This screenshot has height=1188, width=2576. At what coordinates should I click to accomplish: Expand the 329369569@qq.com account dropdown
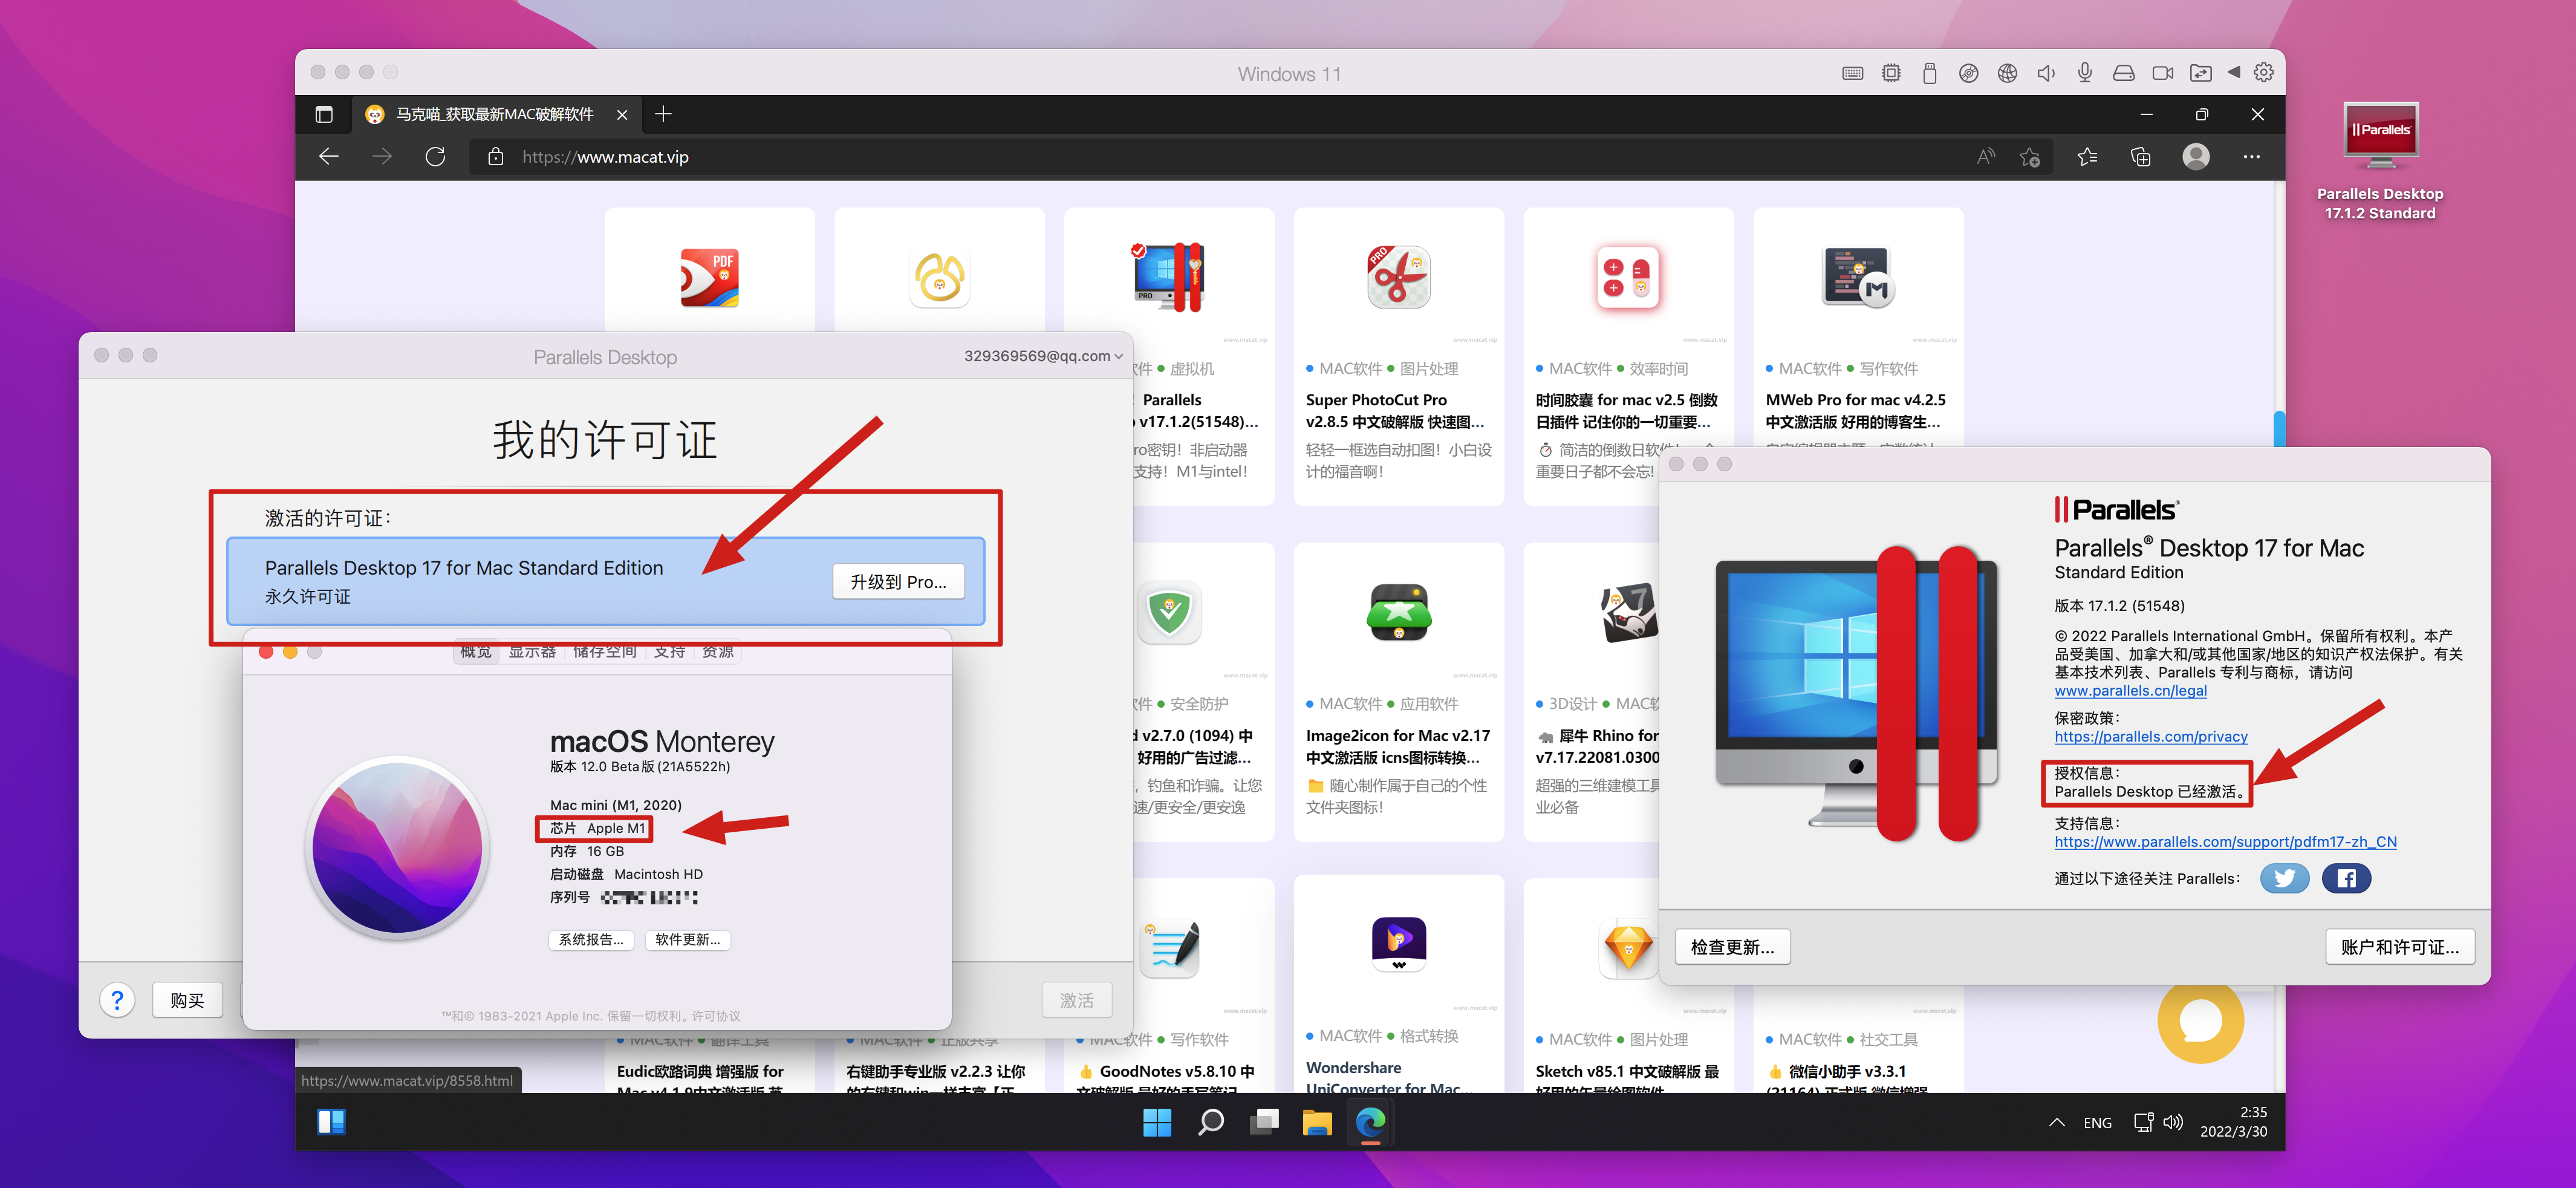pyautogui.click(x=1043, y=356)
